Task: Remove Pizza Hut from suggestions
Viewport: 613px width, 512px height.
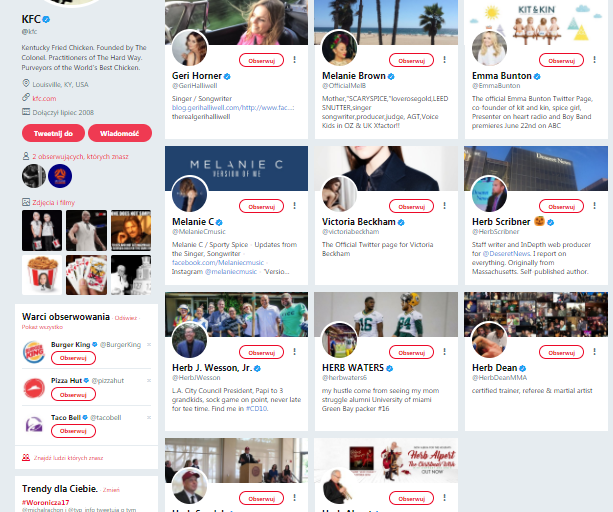Action: 149,380
